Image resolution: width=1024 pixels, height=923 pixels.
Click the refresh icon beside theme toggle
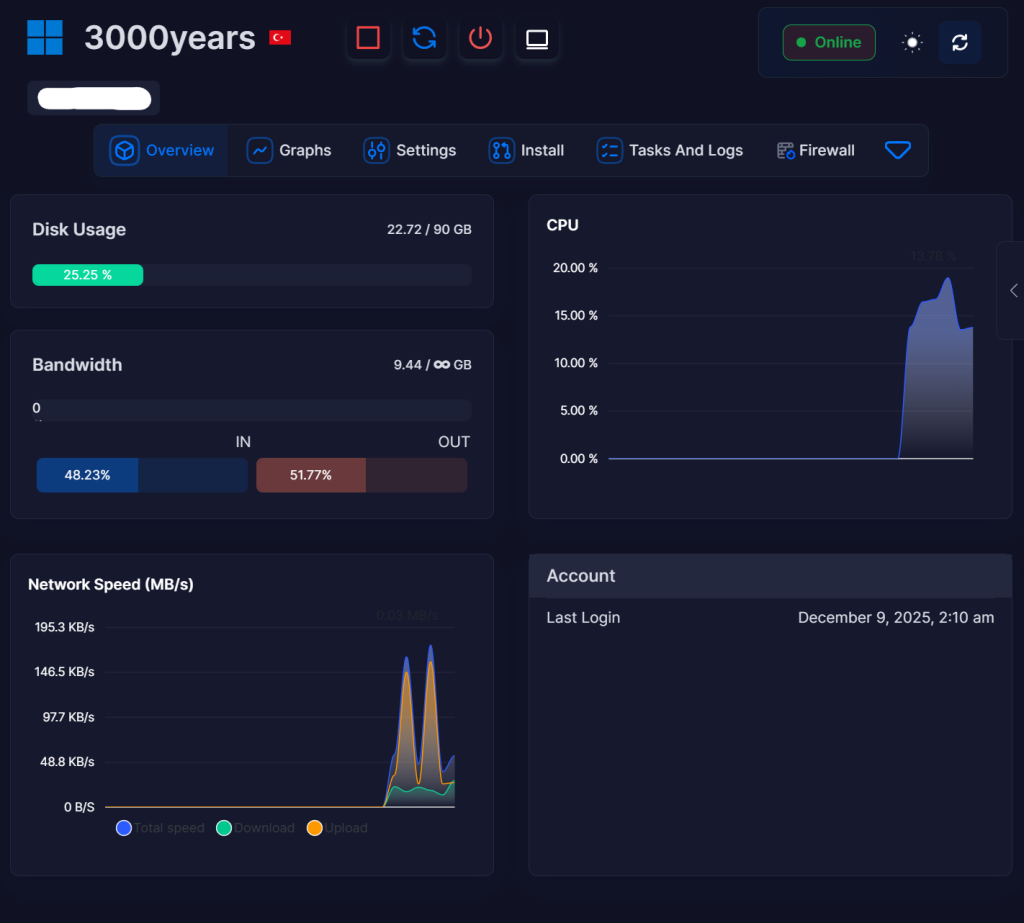[x=959, y=42]
